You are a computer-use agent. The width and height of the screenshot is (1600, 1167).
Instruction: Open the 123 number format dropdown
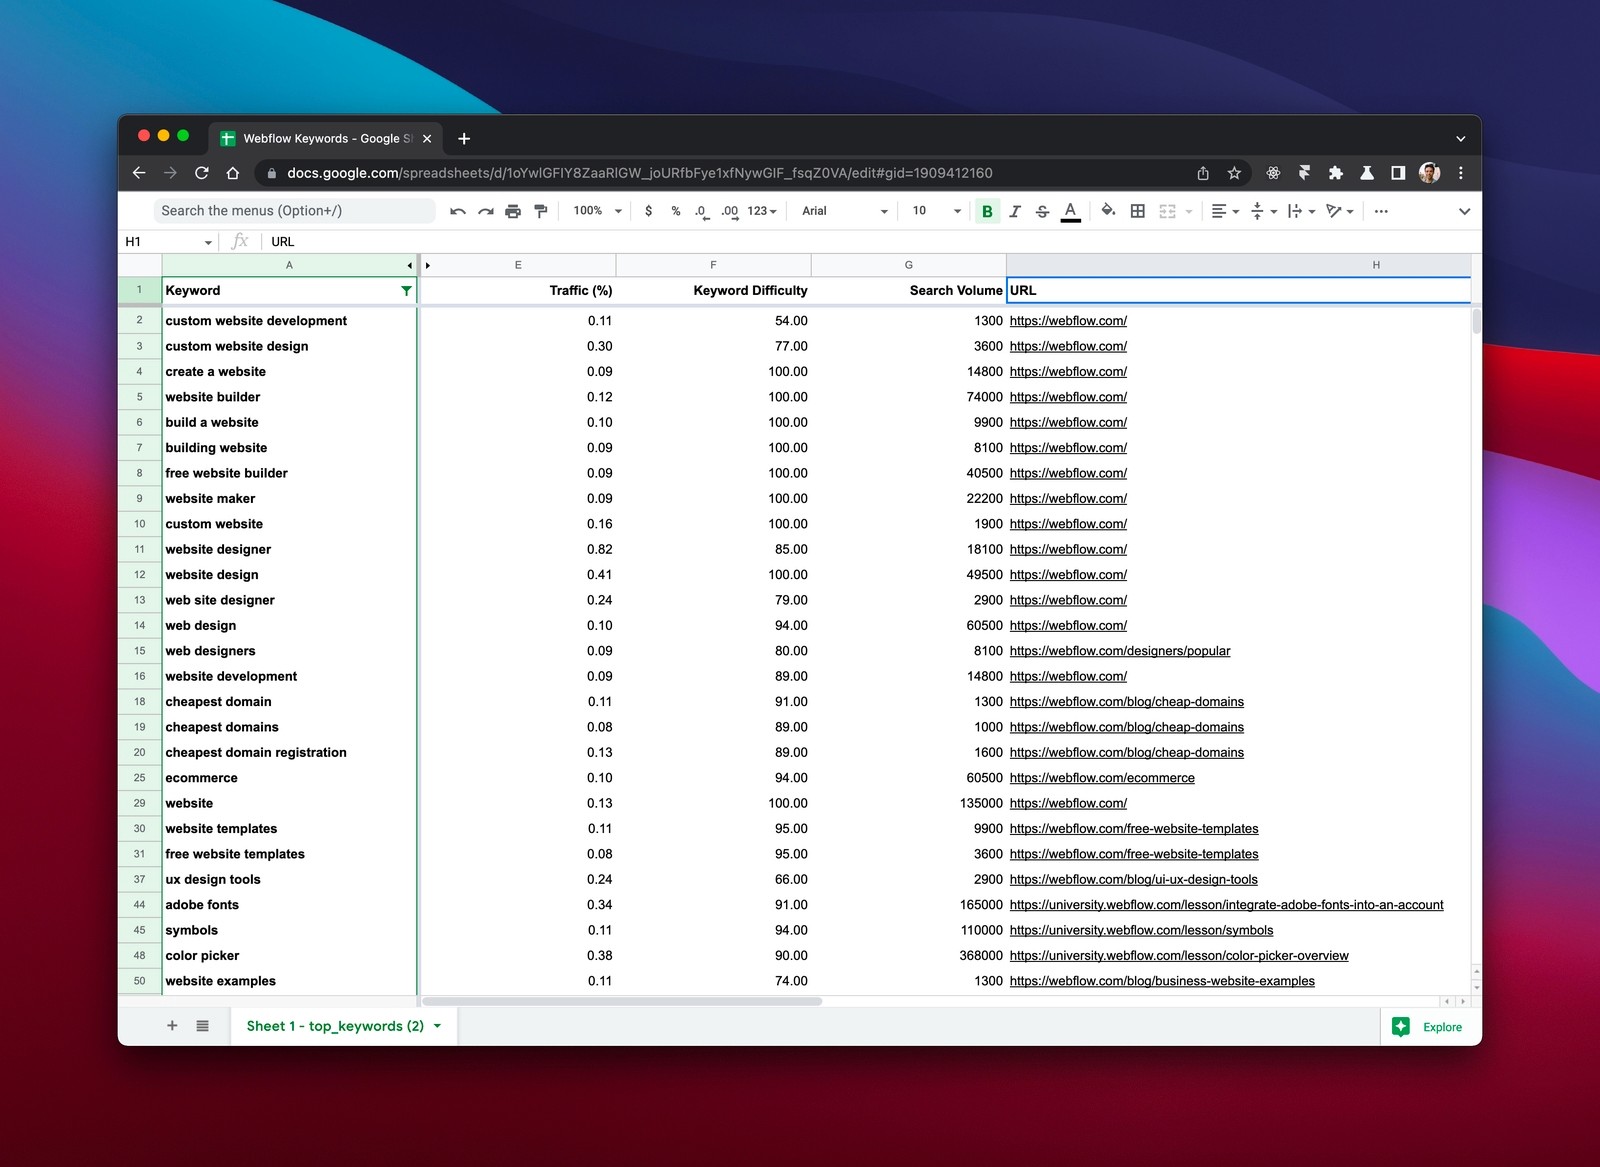[762, 211]
